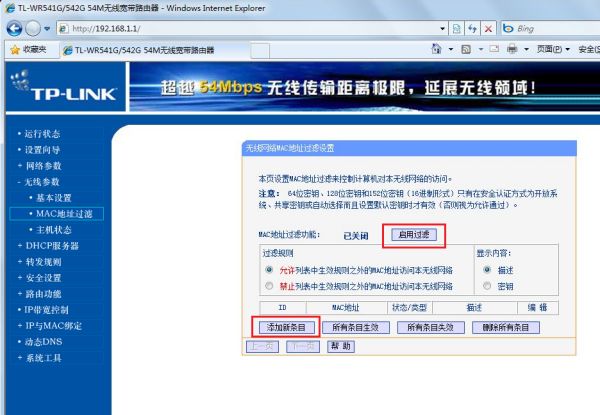600x415 pixels.
Task: Expand DHCP服务器 in the sidebar
Action: point(52,246)
